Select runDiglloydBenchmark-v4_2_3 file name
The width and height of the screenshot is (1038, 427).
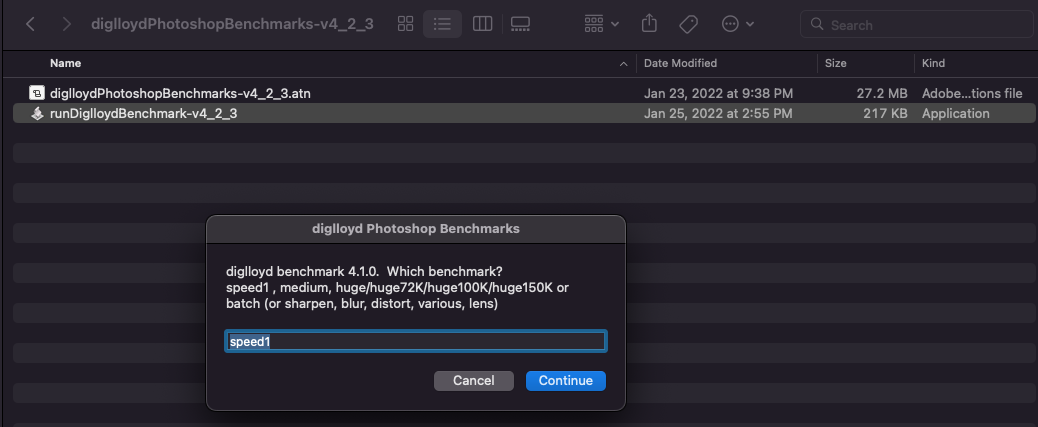coord(144,114)
